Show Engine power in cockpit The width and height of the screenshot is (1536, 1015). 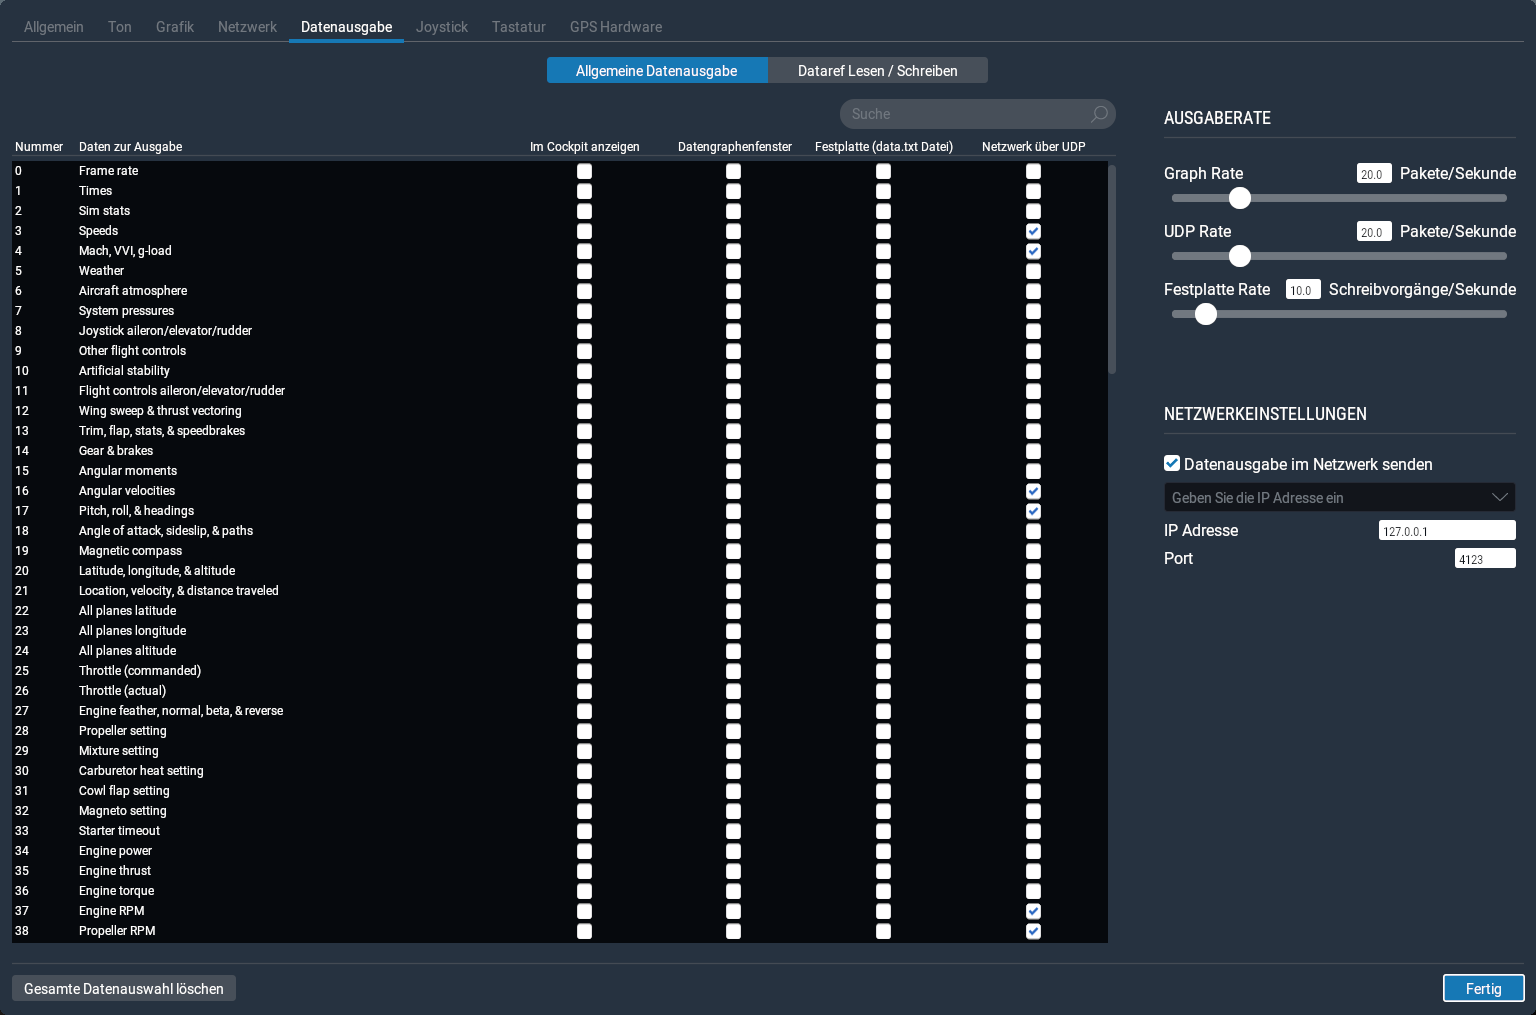pos(584,851)
